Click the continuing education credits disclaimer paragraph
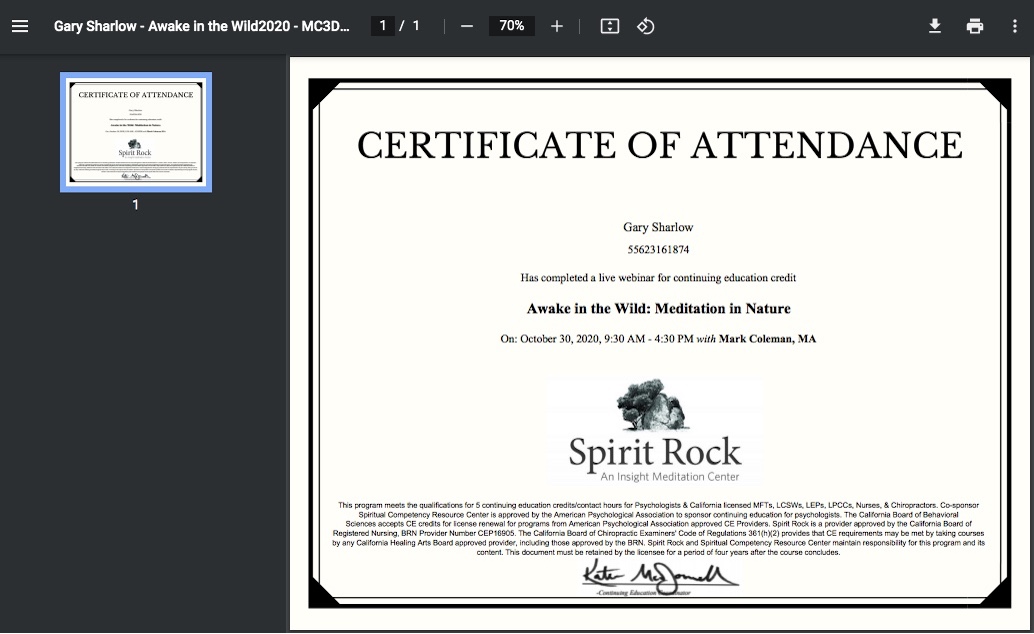Image resolution: width=1034 pixels, height=634 pixels. [658, 528]
